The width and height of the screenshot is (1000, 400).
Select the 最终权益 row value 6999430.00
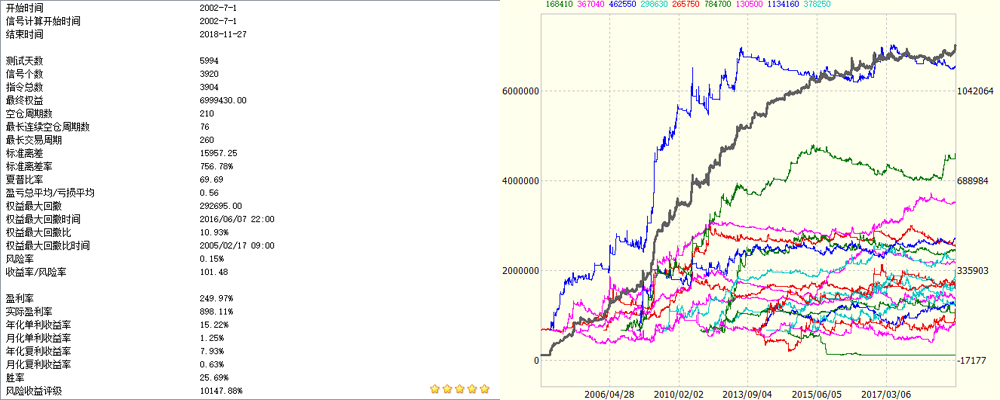click(x=223, y=101)
